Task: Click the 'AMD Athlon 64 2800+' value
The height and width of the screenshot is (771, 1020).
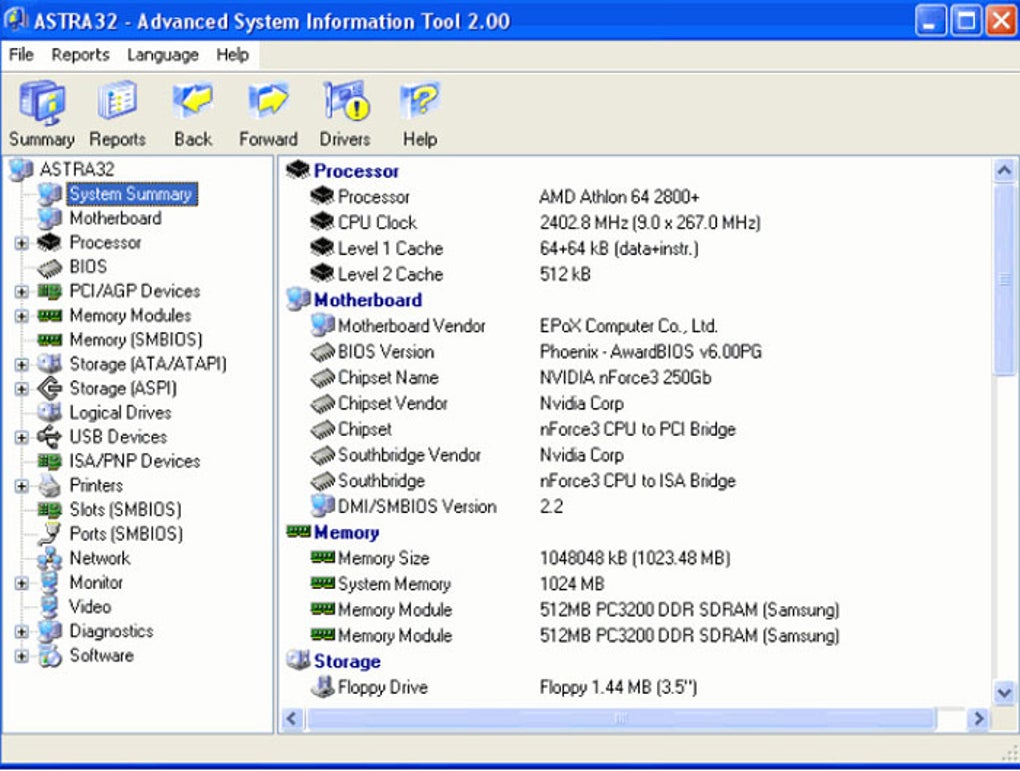Action: coord(619,196)
